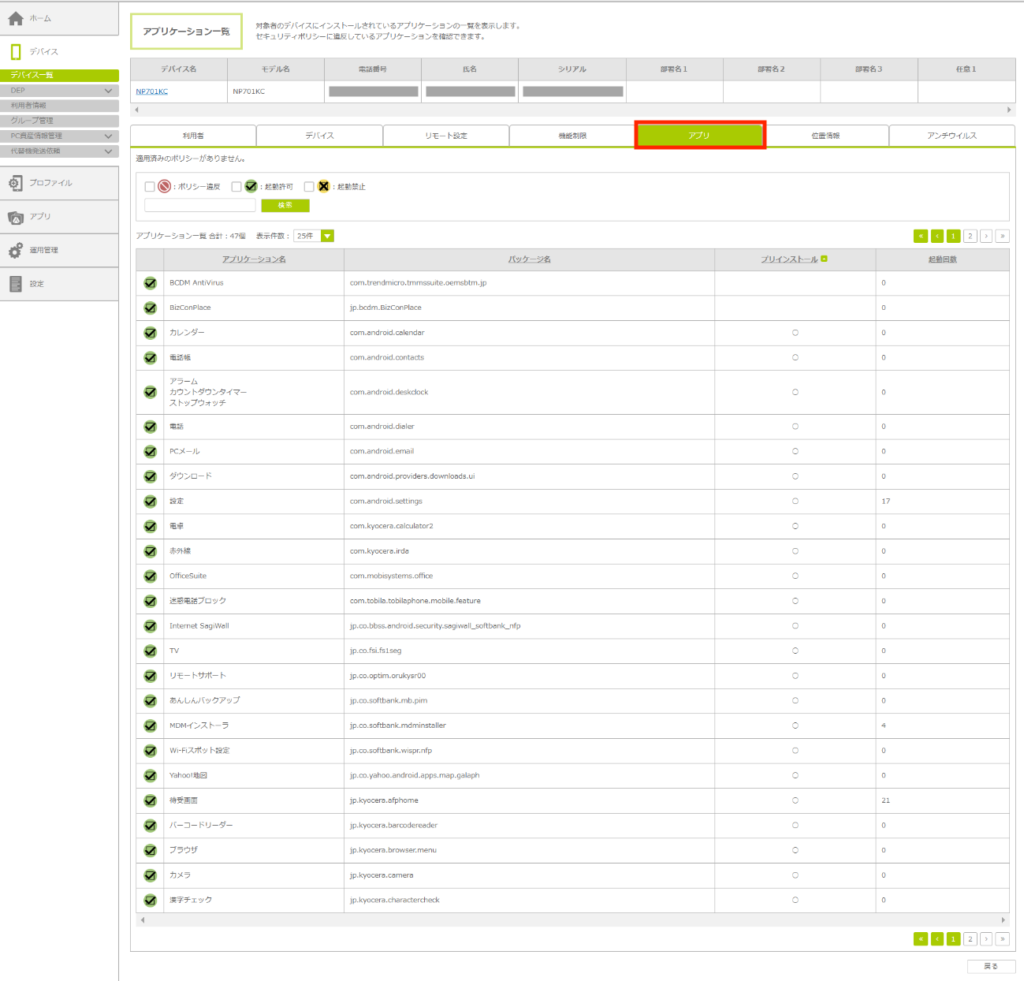Click the application search text field
1024x981 pixels.
(x=200, y=205)
